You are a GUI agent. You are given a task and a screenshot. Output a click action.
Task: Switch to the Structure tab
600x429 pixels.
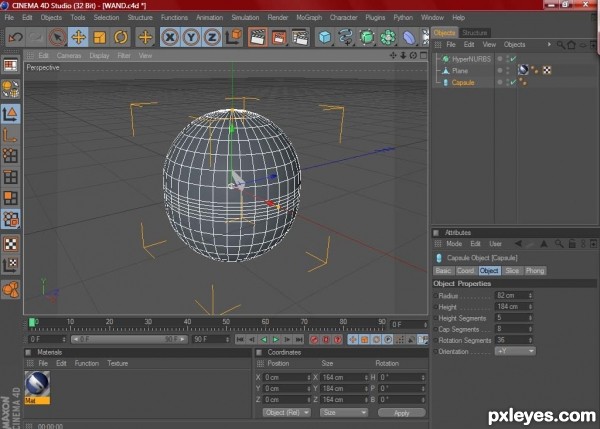pos(474,33)
